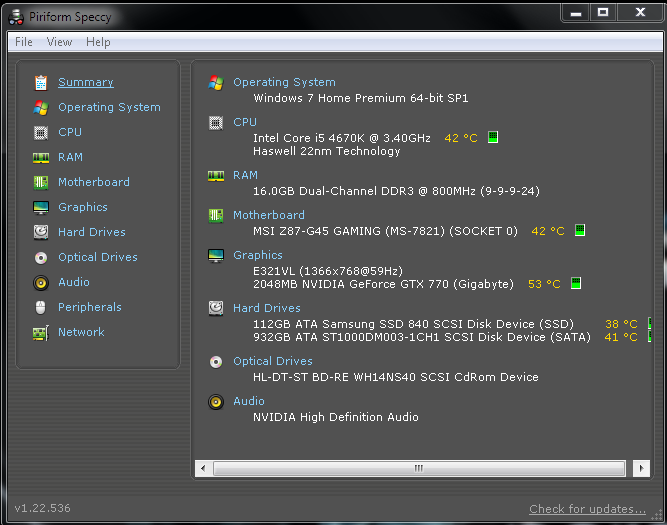Click the horizontal scrollbar left arrow
667x525 pixels.
pyautogui.click(x=203, y=468)
